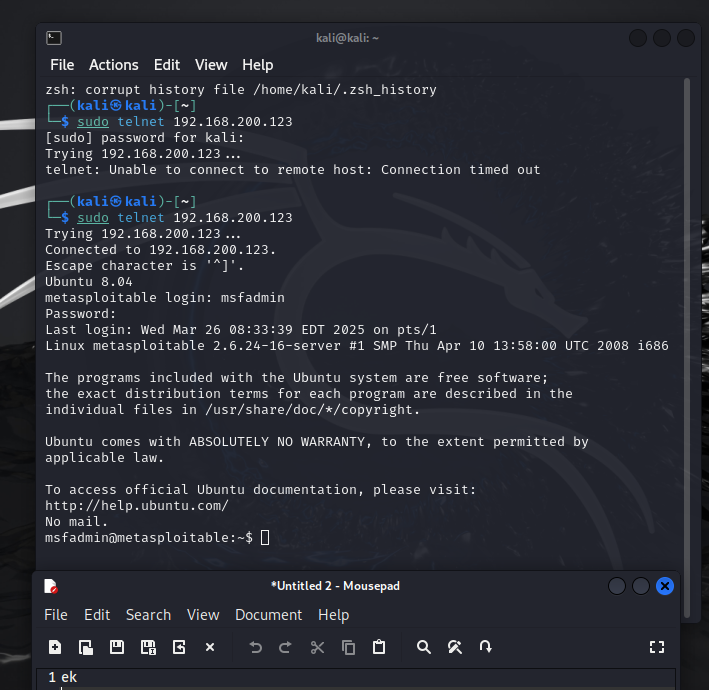This screenshot has height=690, width=709.
Task: Close the Mousepad window with the blue X
Action: click(665, 586)
